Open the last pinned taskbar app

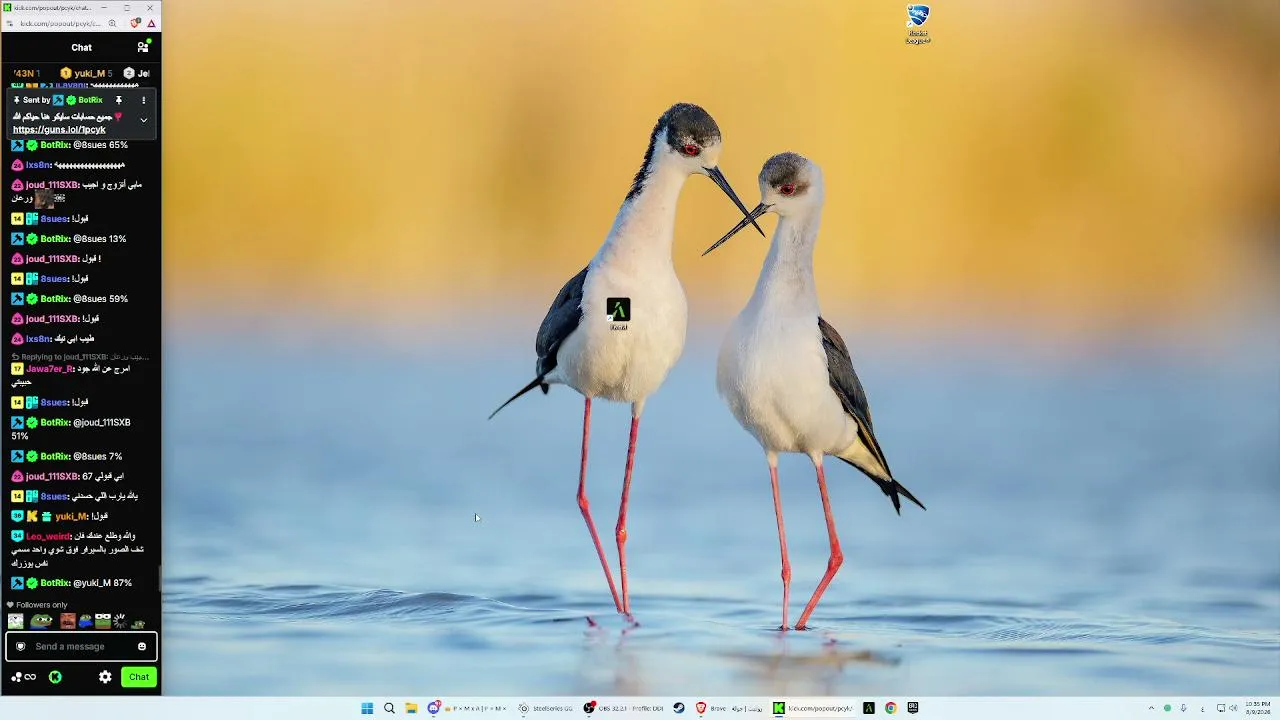[913, 708]
